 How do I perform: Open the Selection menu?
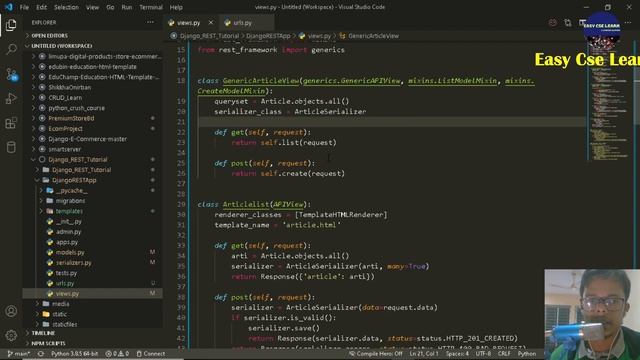point(66,7)
